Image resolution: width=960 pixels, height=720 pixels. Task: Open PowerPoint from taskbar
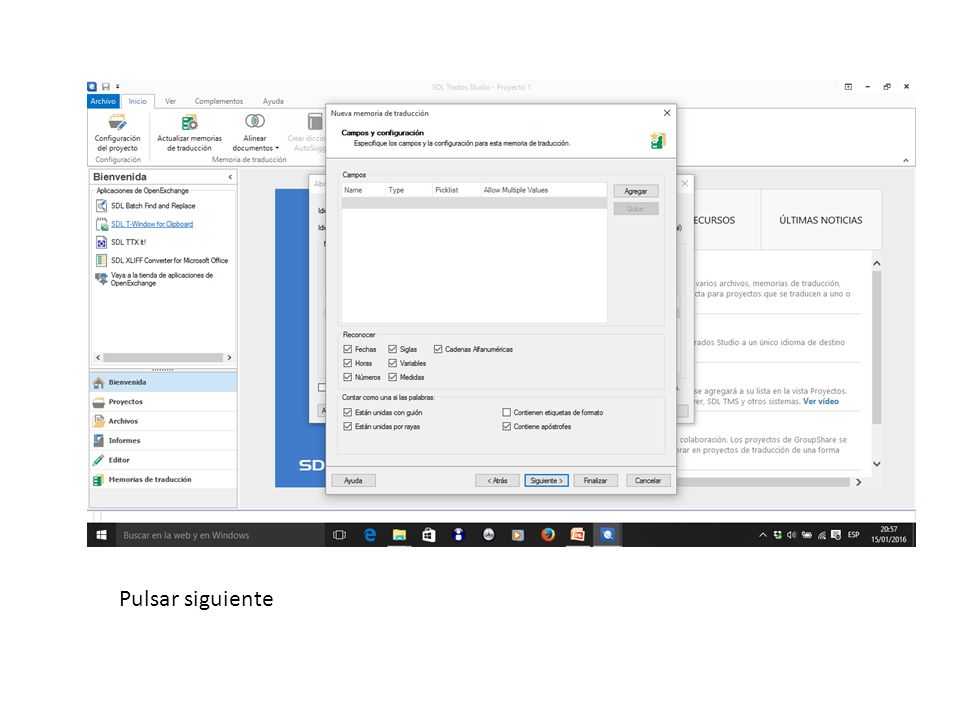[x=577, y=535]
